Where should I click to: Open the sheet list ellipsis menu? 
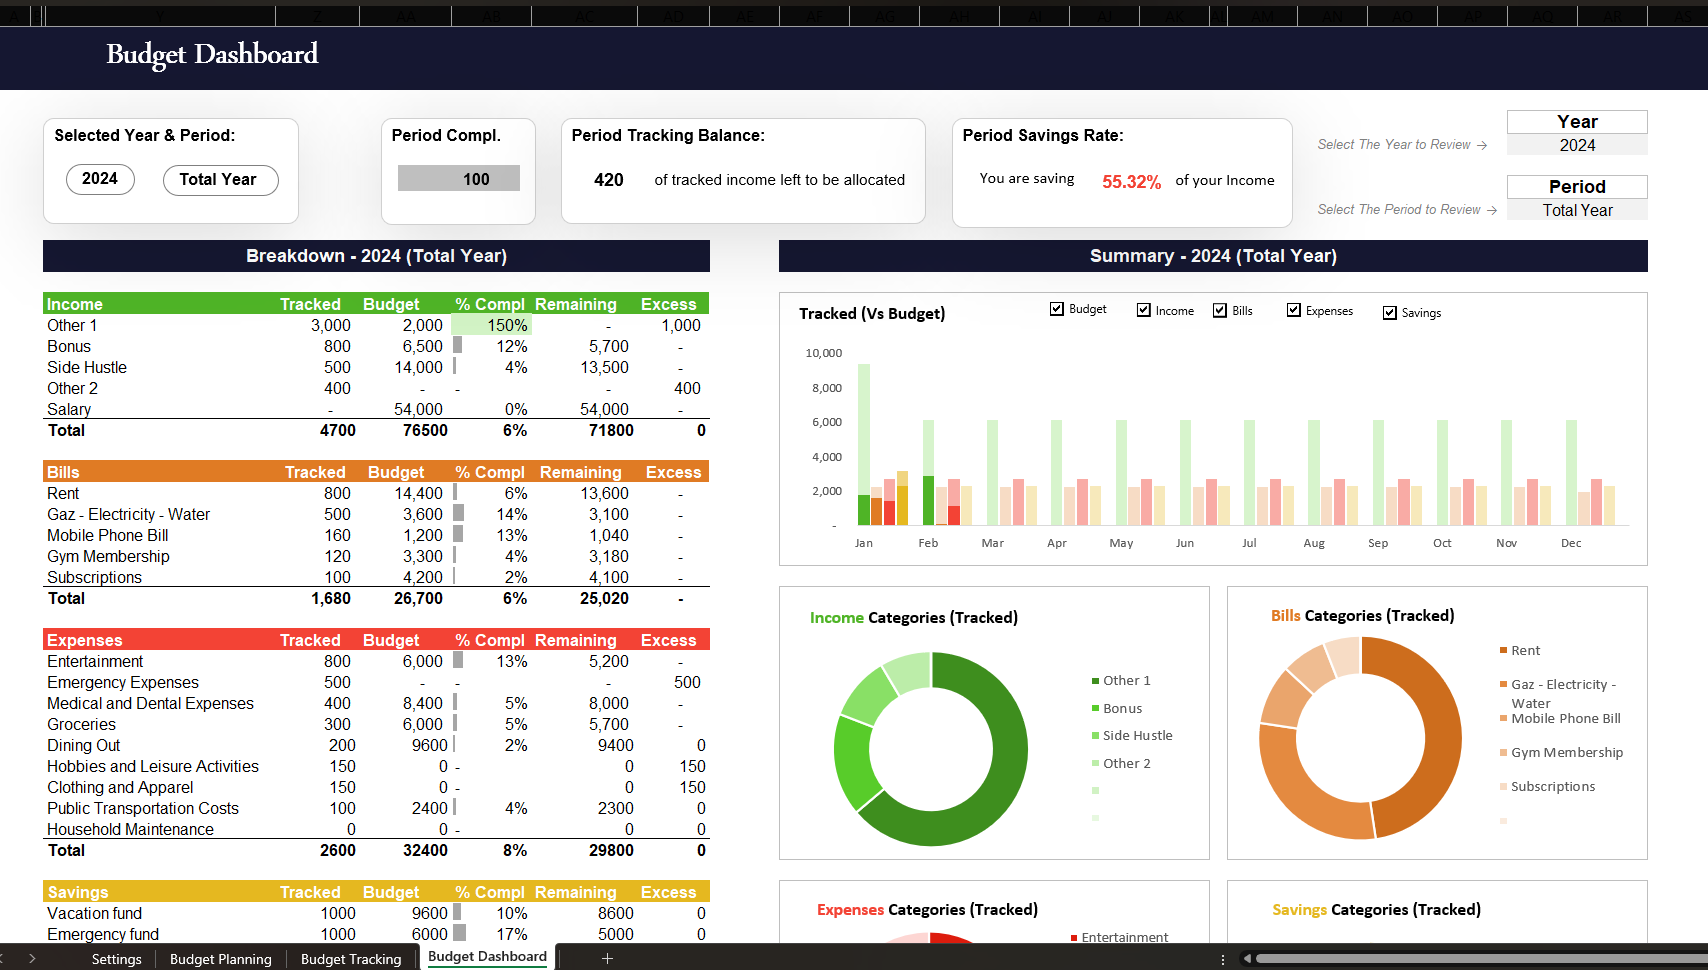[x=1223, y=958]
